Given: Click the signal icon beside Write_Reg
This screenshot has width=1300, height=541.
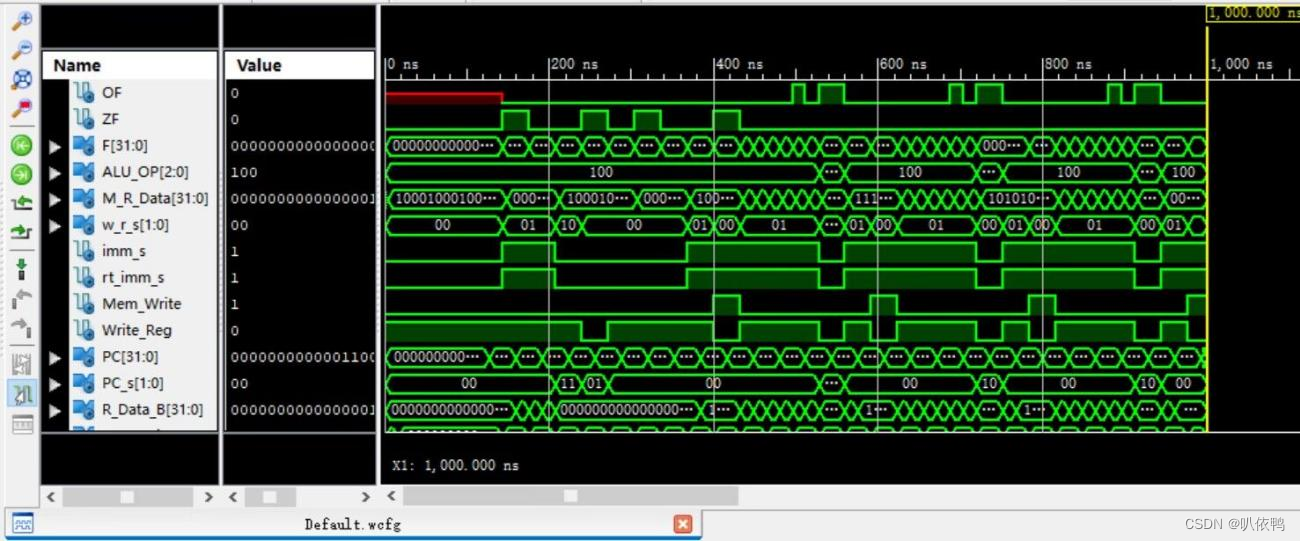Looking at the screenshot, I should tap(85, 330).
